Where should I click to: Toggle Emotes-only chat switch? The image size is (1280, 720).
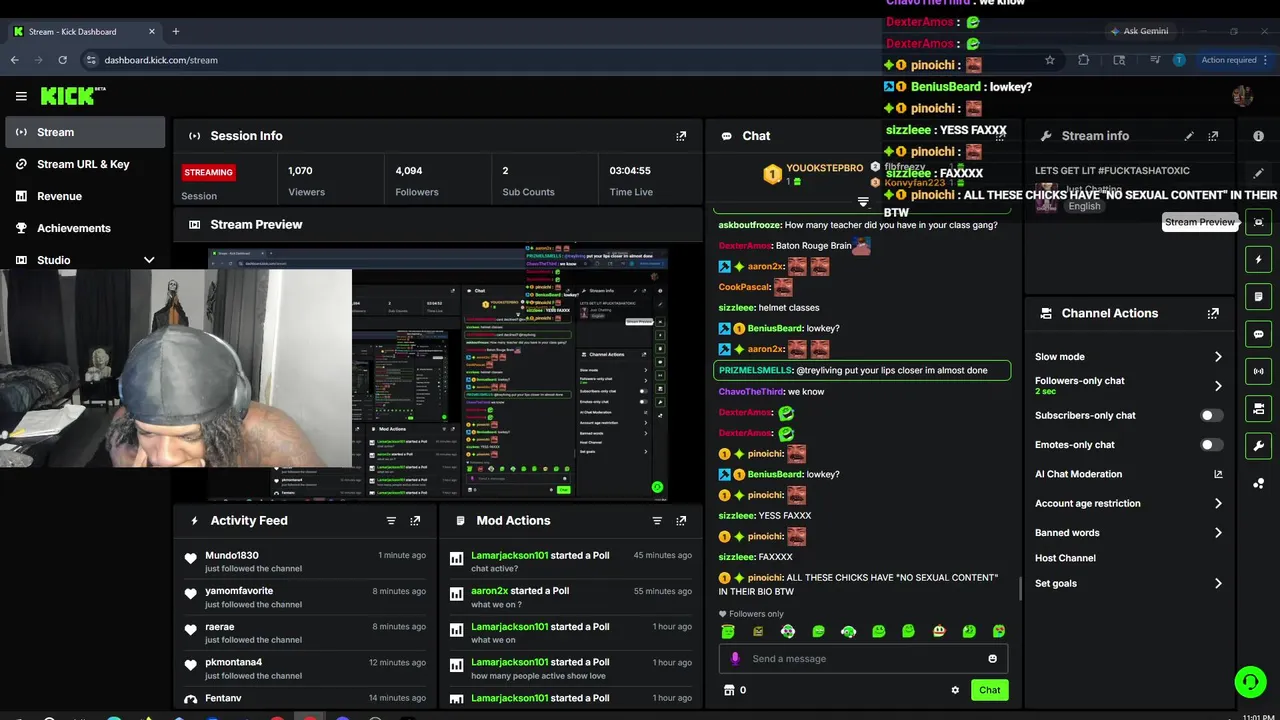point(1211,445)
